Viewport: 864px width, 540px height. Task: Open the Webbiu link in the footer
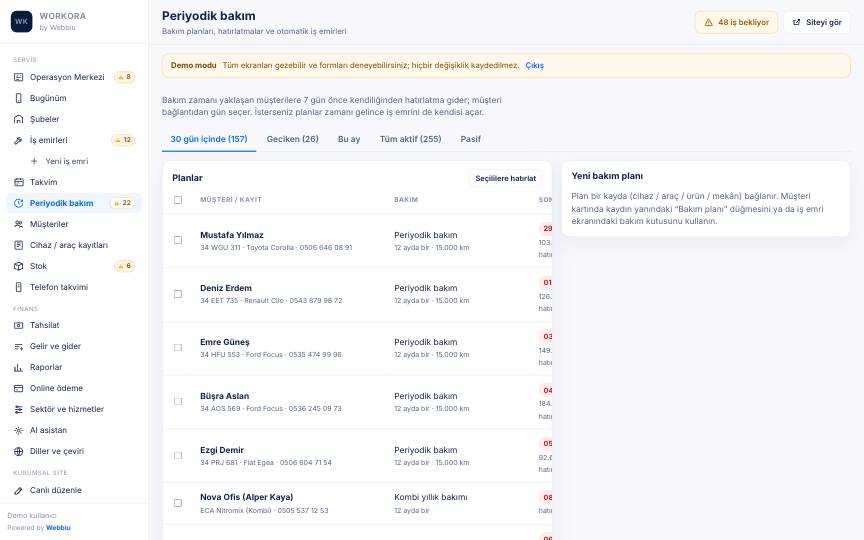click(58, 527)
